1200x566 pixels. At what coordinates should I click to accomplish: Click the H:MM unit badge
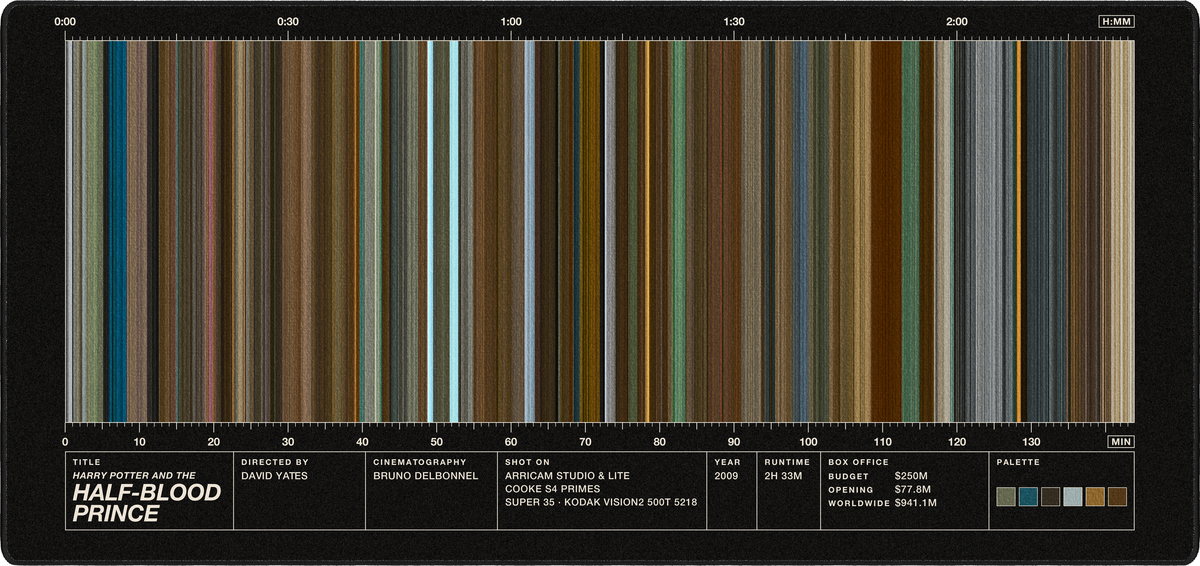click(x=1116, y=21)
